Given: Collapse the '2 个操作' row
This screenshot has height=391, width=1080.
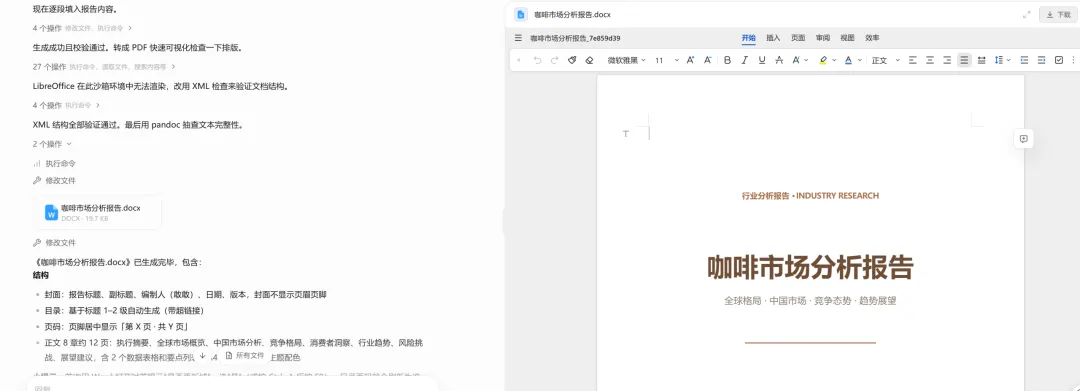Looking at the screenshot, I should click(52, 144).
